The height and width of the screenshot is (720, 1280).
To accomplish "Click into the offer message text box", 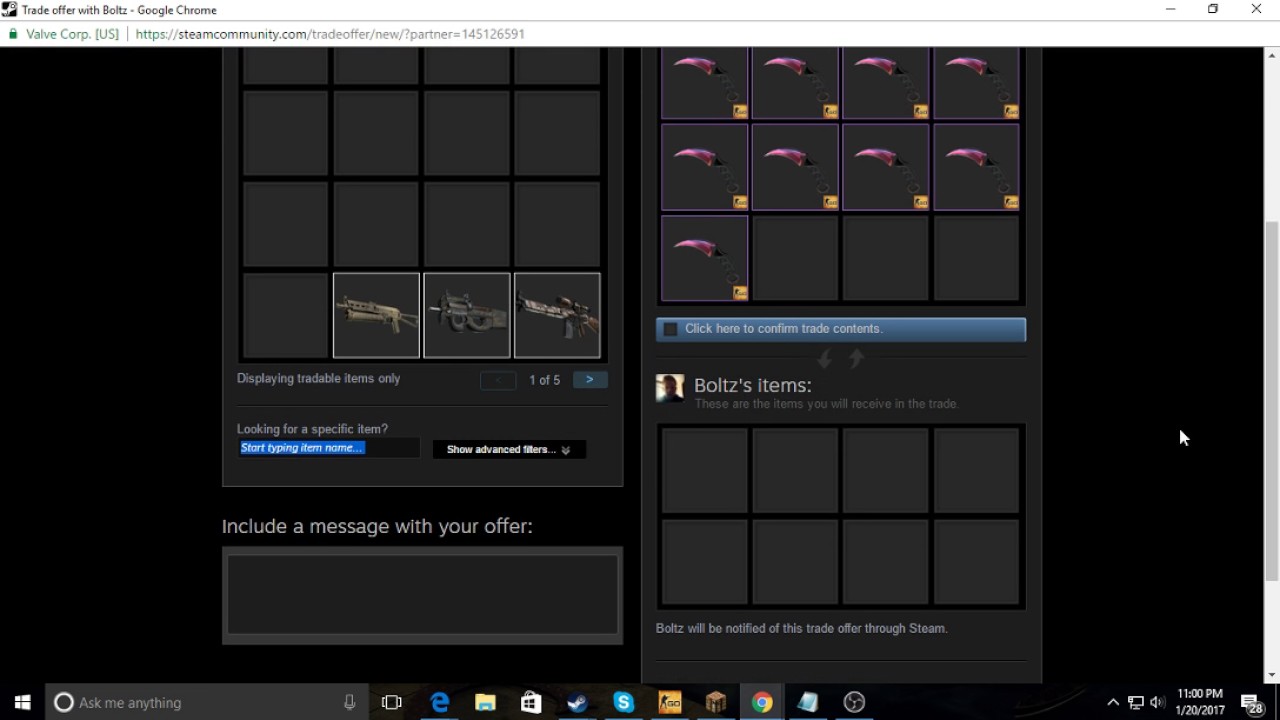I will [422, 594].
